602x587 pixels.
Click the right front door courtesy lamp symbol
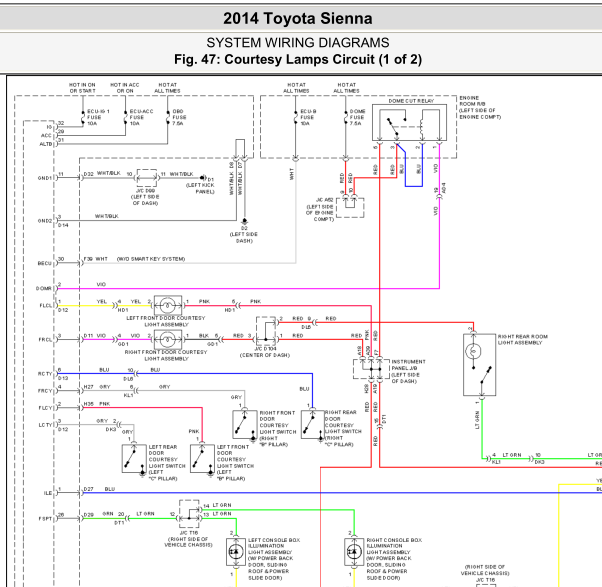pos(168,339)
